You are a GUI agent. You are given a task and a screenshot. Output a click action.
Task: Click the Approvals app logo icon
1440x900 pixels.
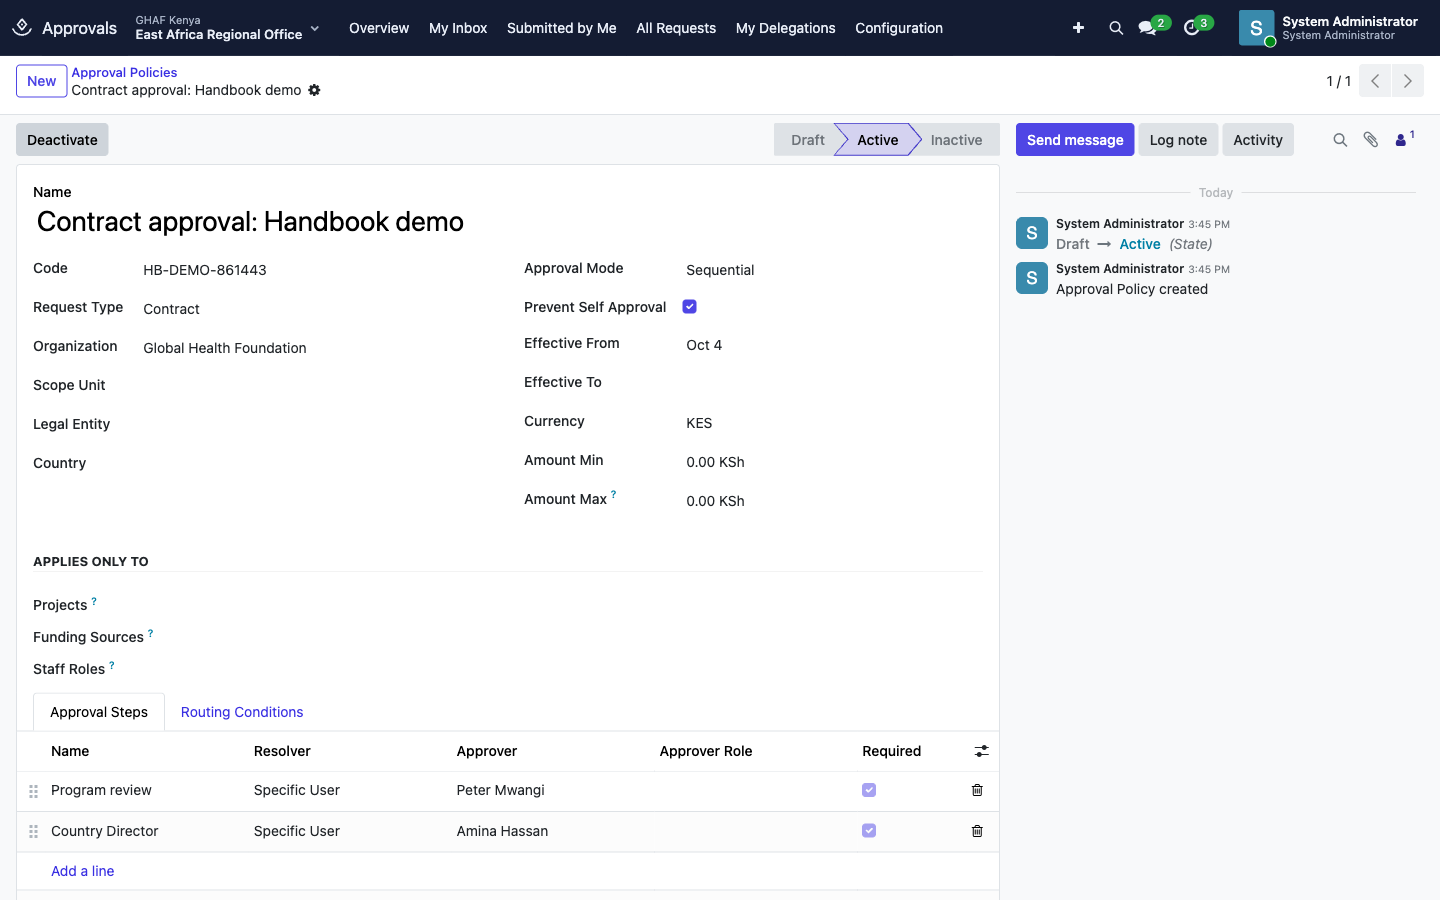(x=22, y=28)
